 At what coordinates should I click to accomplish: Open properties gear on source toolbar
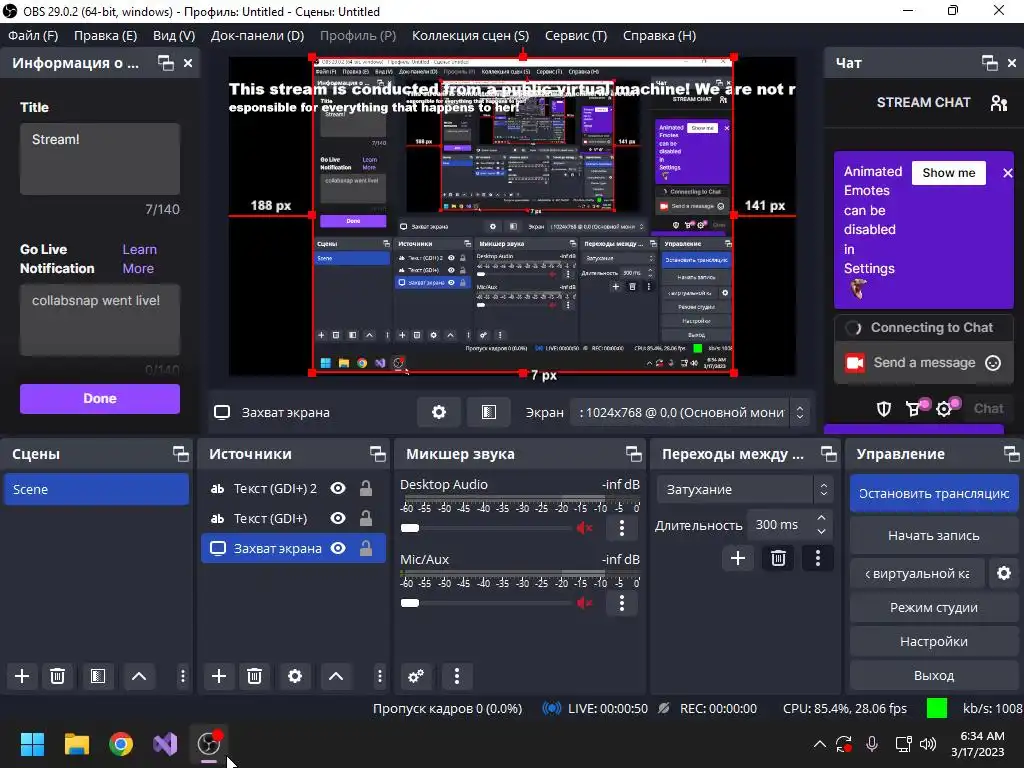(439, 412)
